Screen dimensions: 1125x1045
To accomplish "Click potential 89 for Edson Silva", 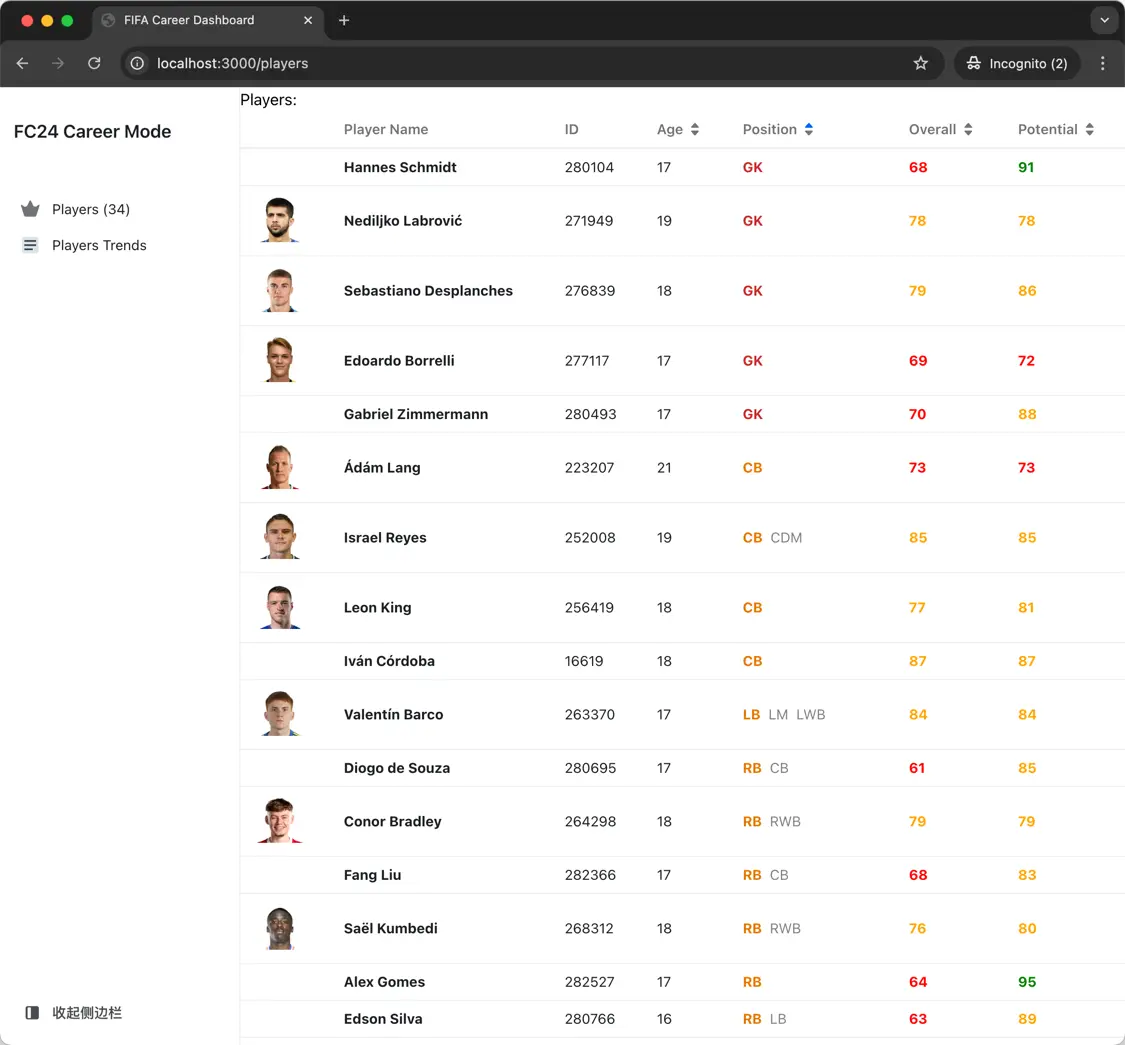I will (x=1027, y=1019).
